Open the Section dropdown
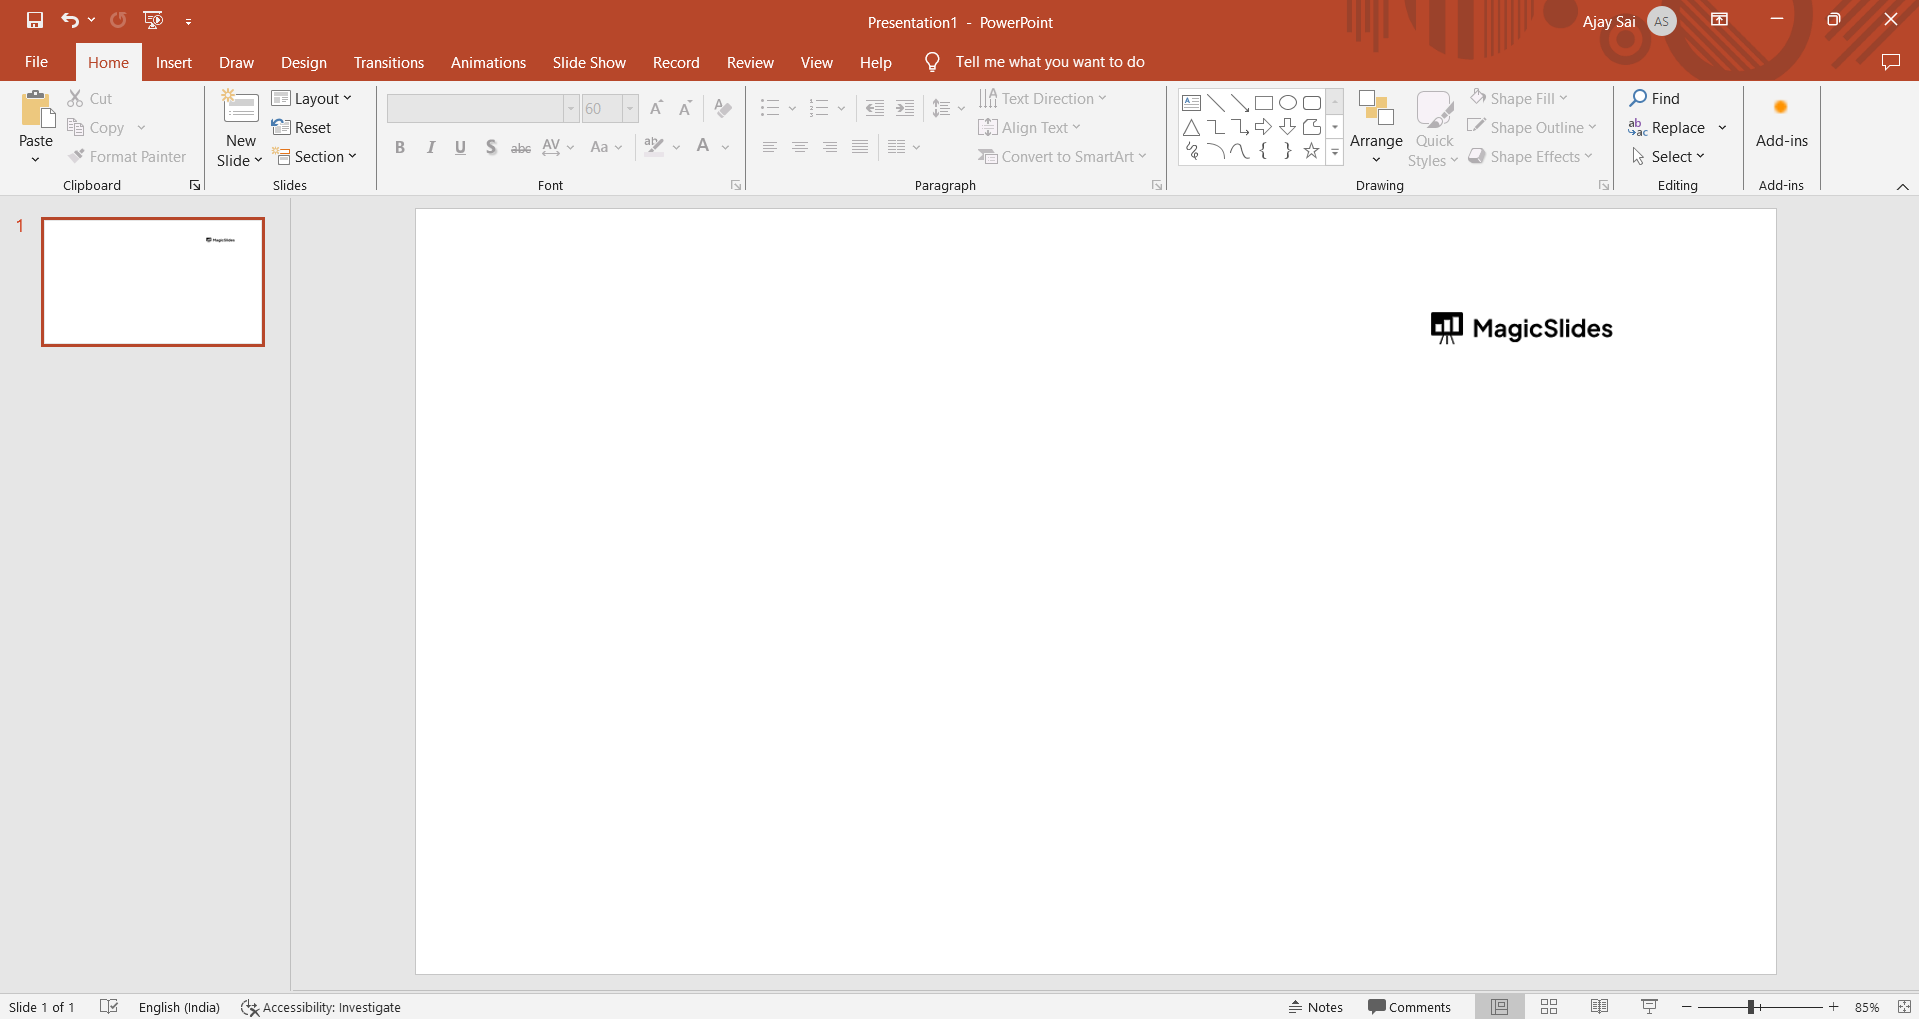 click(315, 157)
